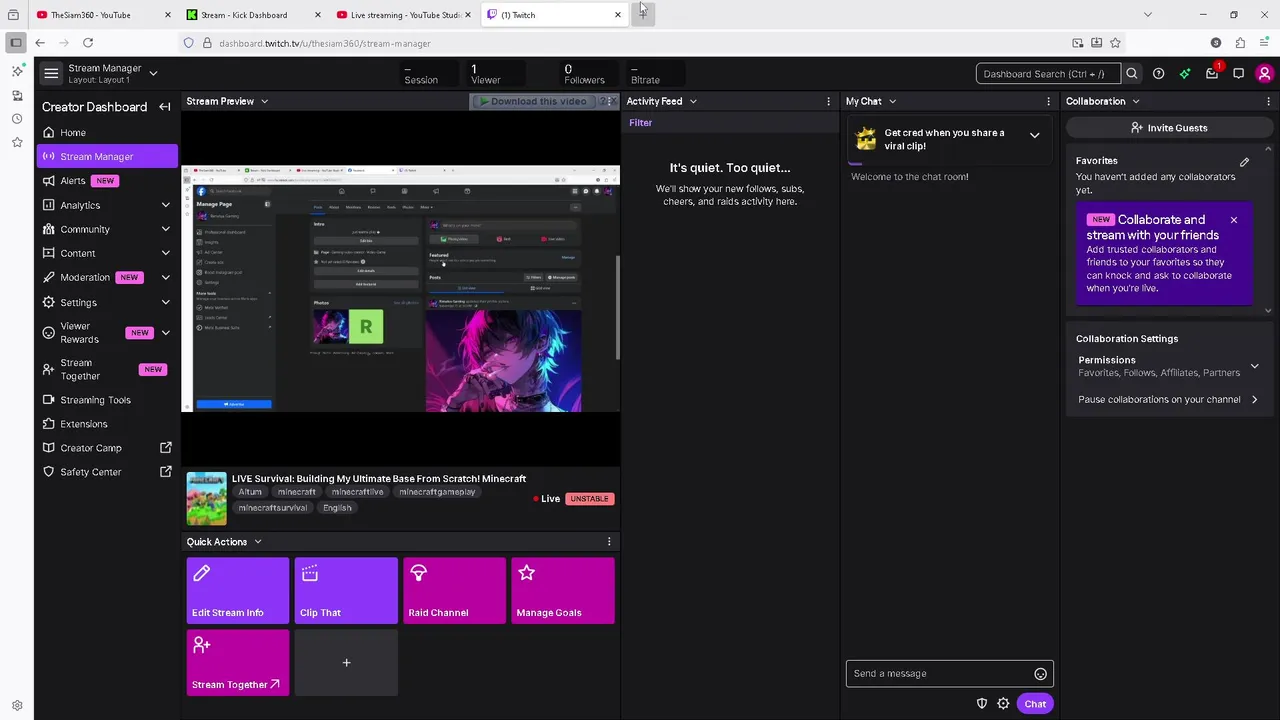The height and width of the screenshot is (720, 1280).
Task: Click the green sparkle icon in Twitch header
Action: 1185,73
